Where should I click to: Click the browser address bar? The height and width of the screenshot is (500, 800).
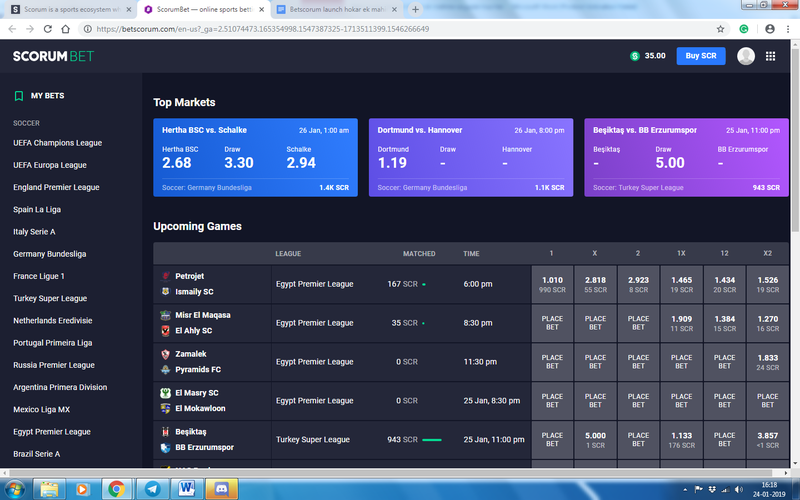pyautogui.click(x=398, y=29)
